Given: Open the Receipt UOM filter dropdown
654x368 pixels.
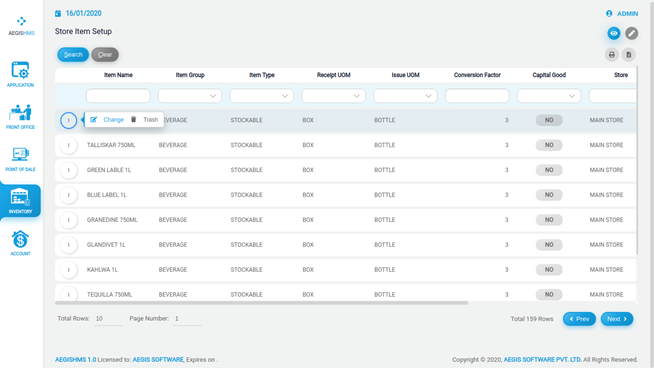Looking at the screenshot, I should [333, 96].
